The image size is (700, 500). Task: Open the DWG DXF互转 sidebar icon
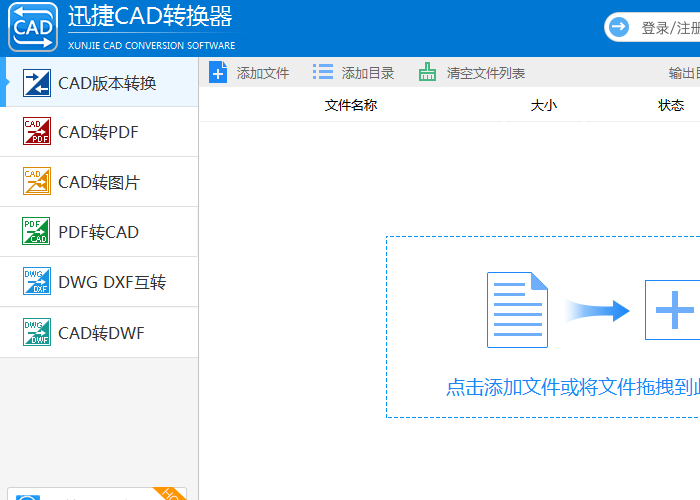37,281
